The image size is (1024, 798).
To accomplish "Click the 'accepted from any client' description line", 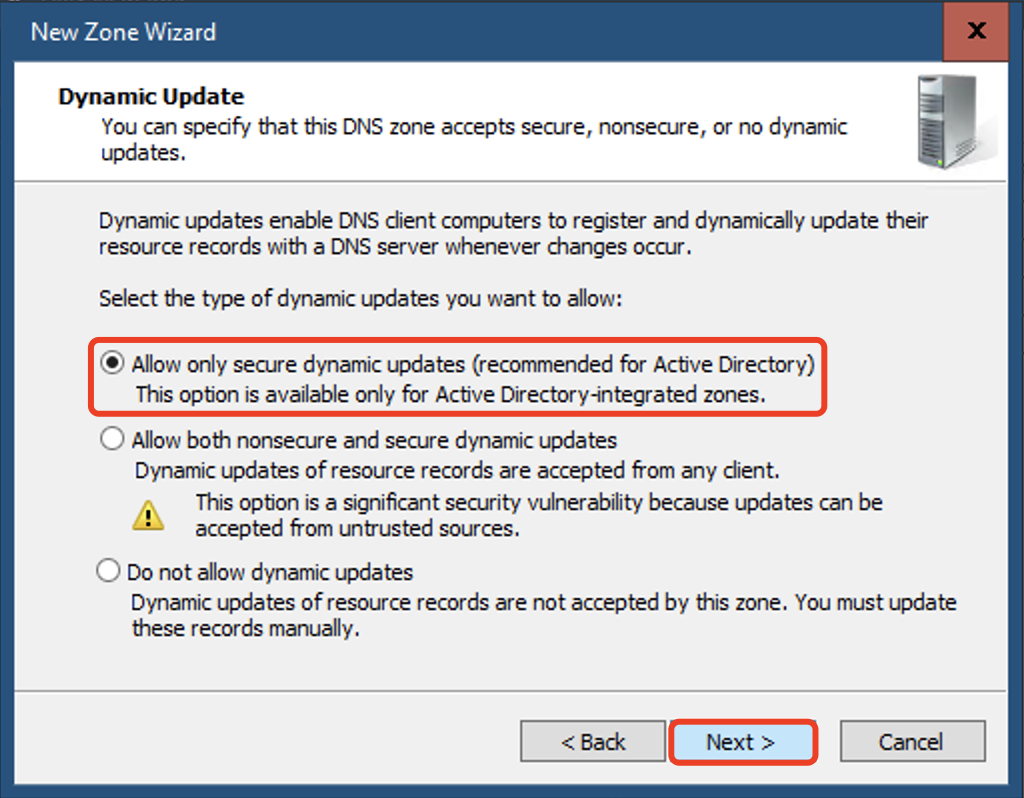I will point(457,470).
